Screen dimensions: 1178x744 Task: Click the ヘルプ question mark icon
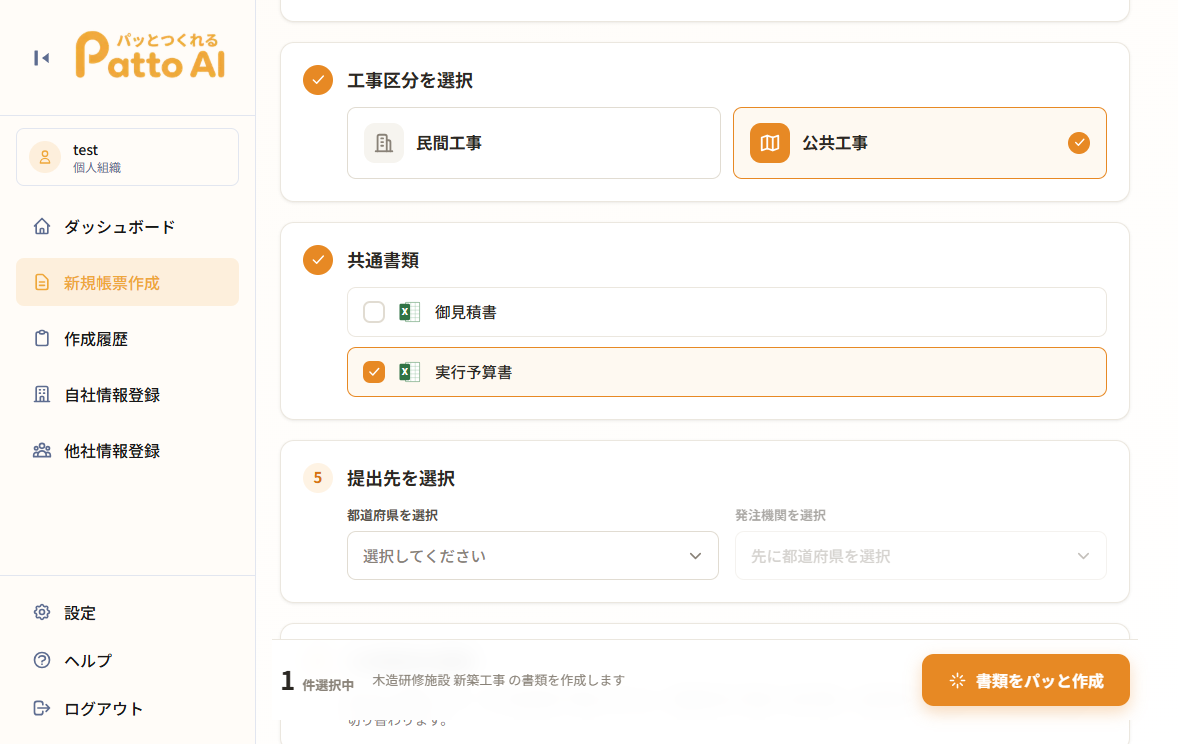pos(42,660)
